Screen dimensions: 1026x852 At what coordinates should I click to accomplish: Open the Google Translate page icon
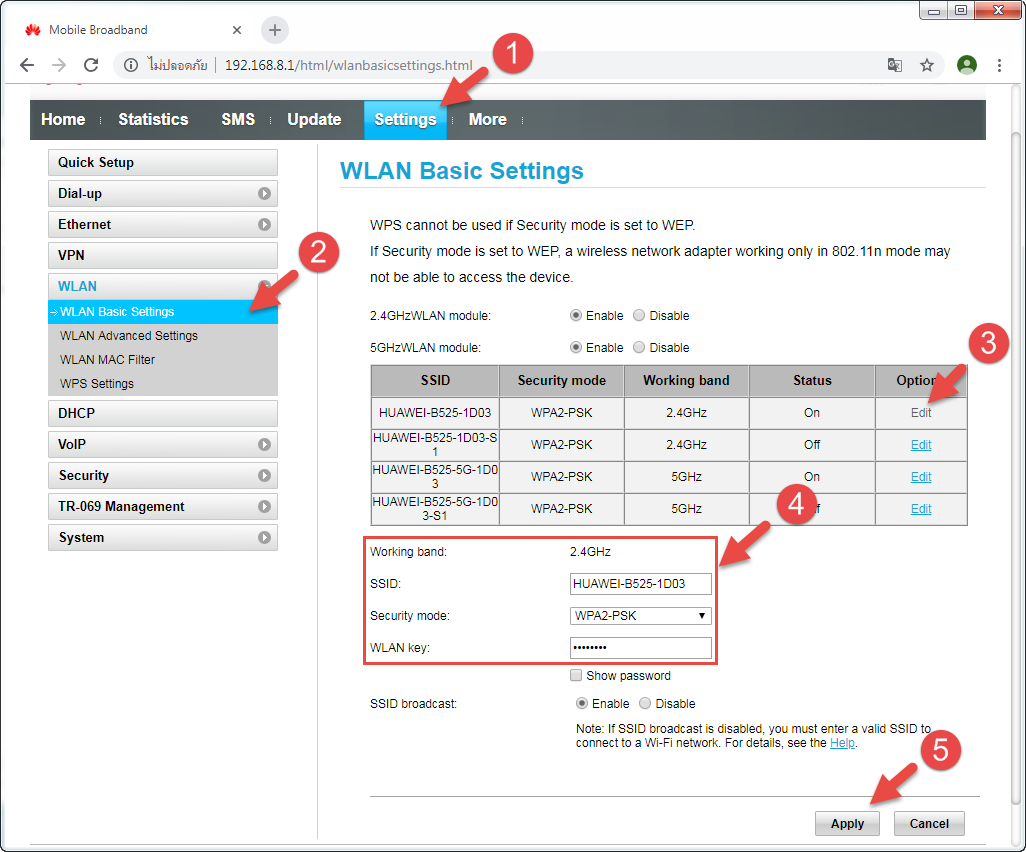click(894, 65)
